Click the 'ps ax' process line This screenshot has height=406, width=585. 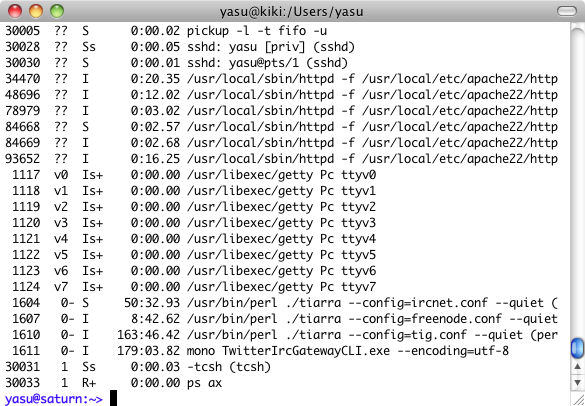point(113,382)
